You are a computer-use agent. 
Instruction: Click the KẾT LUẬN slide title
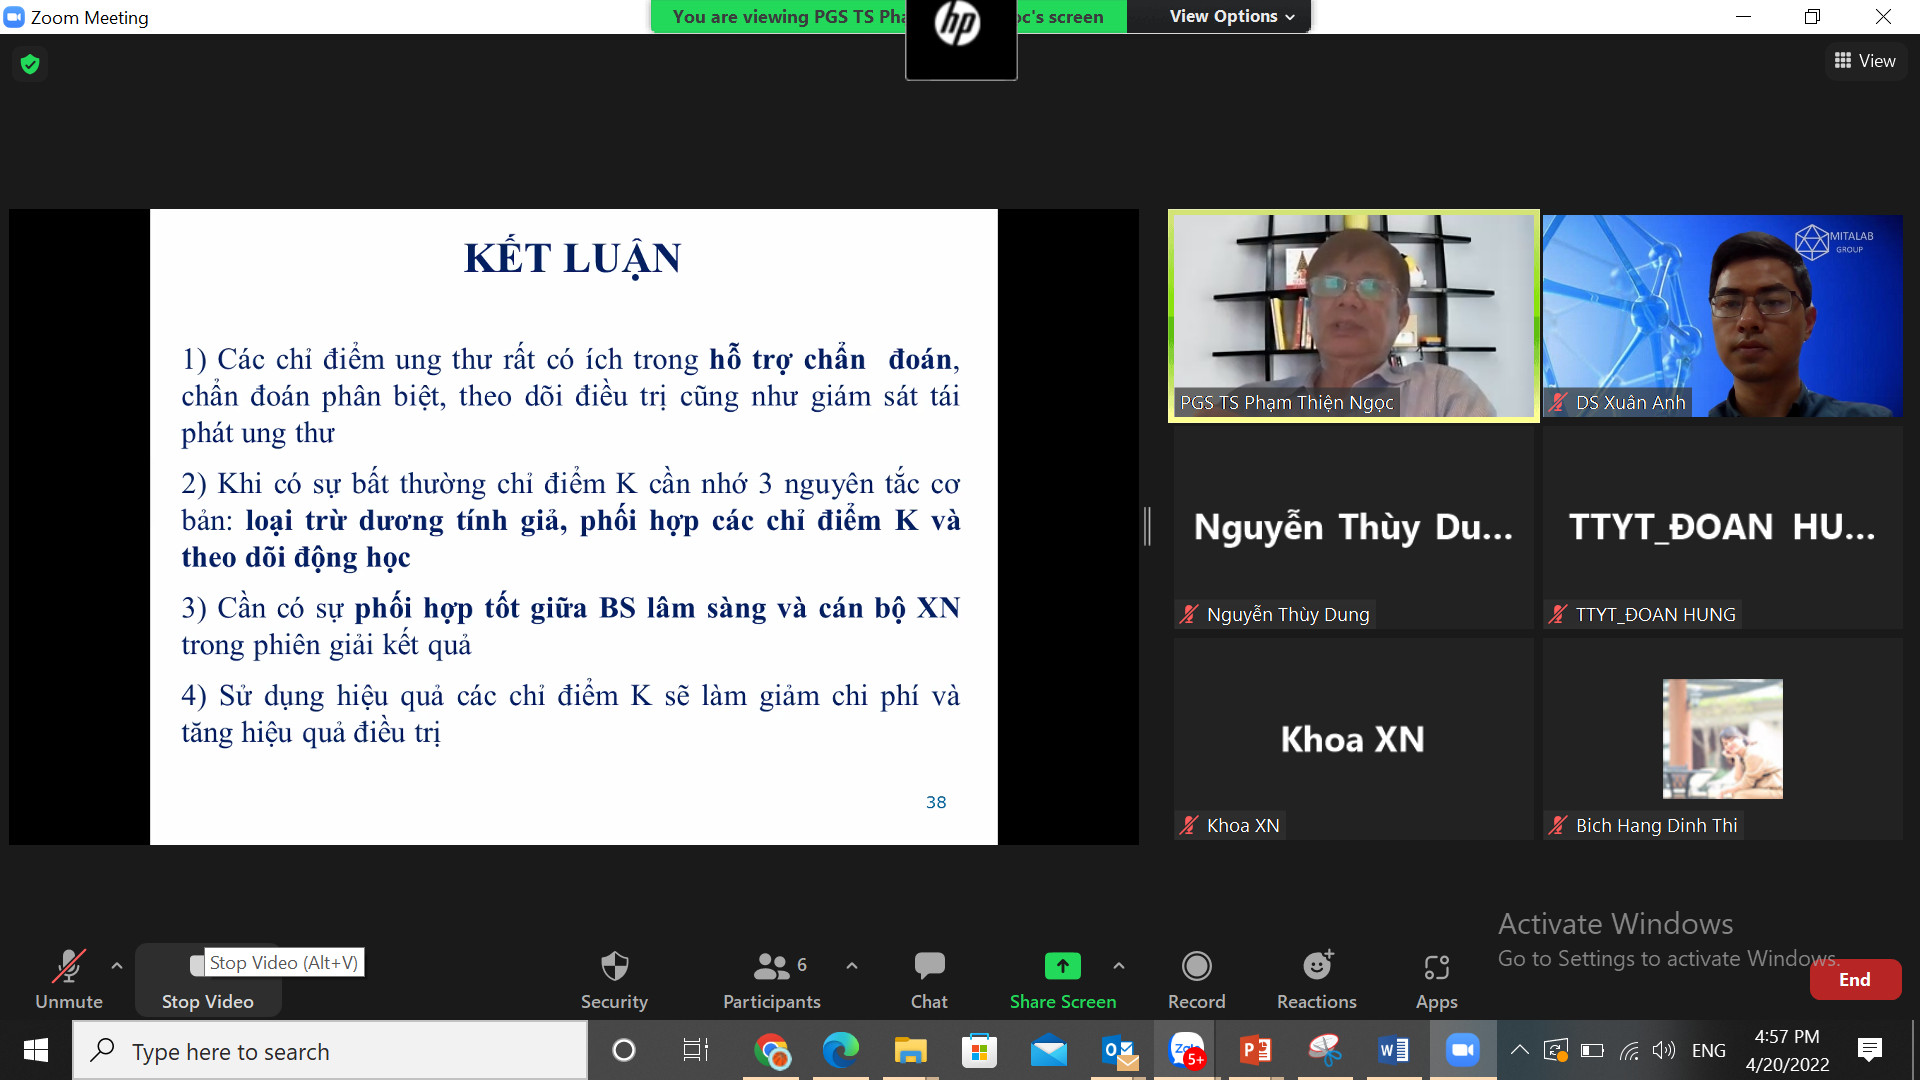[x=573, y=258]
